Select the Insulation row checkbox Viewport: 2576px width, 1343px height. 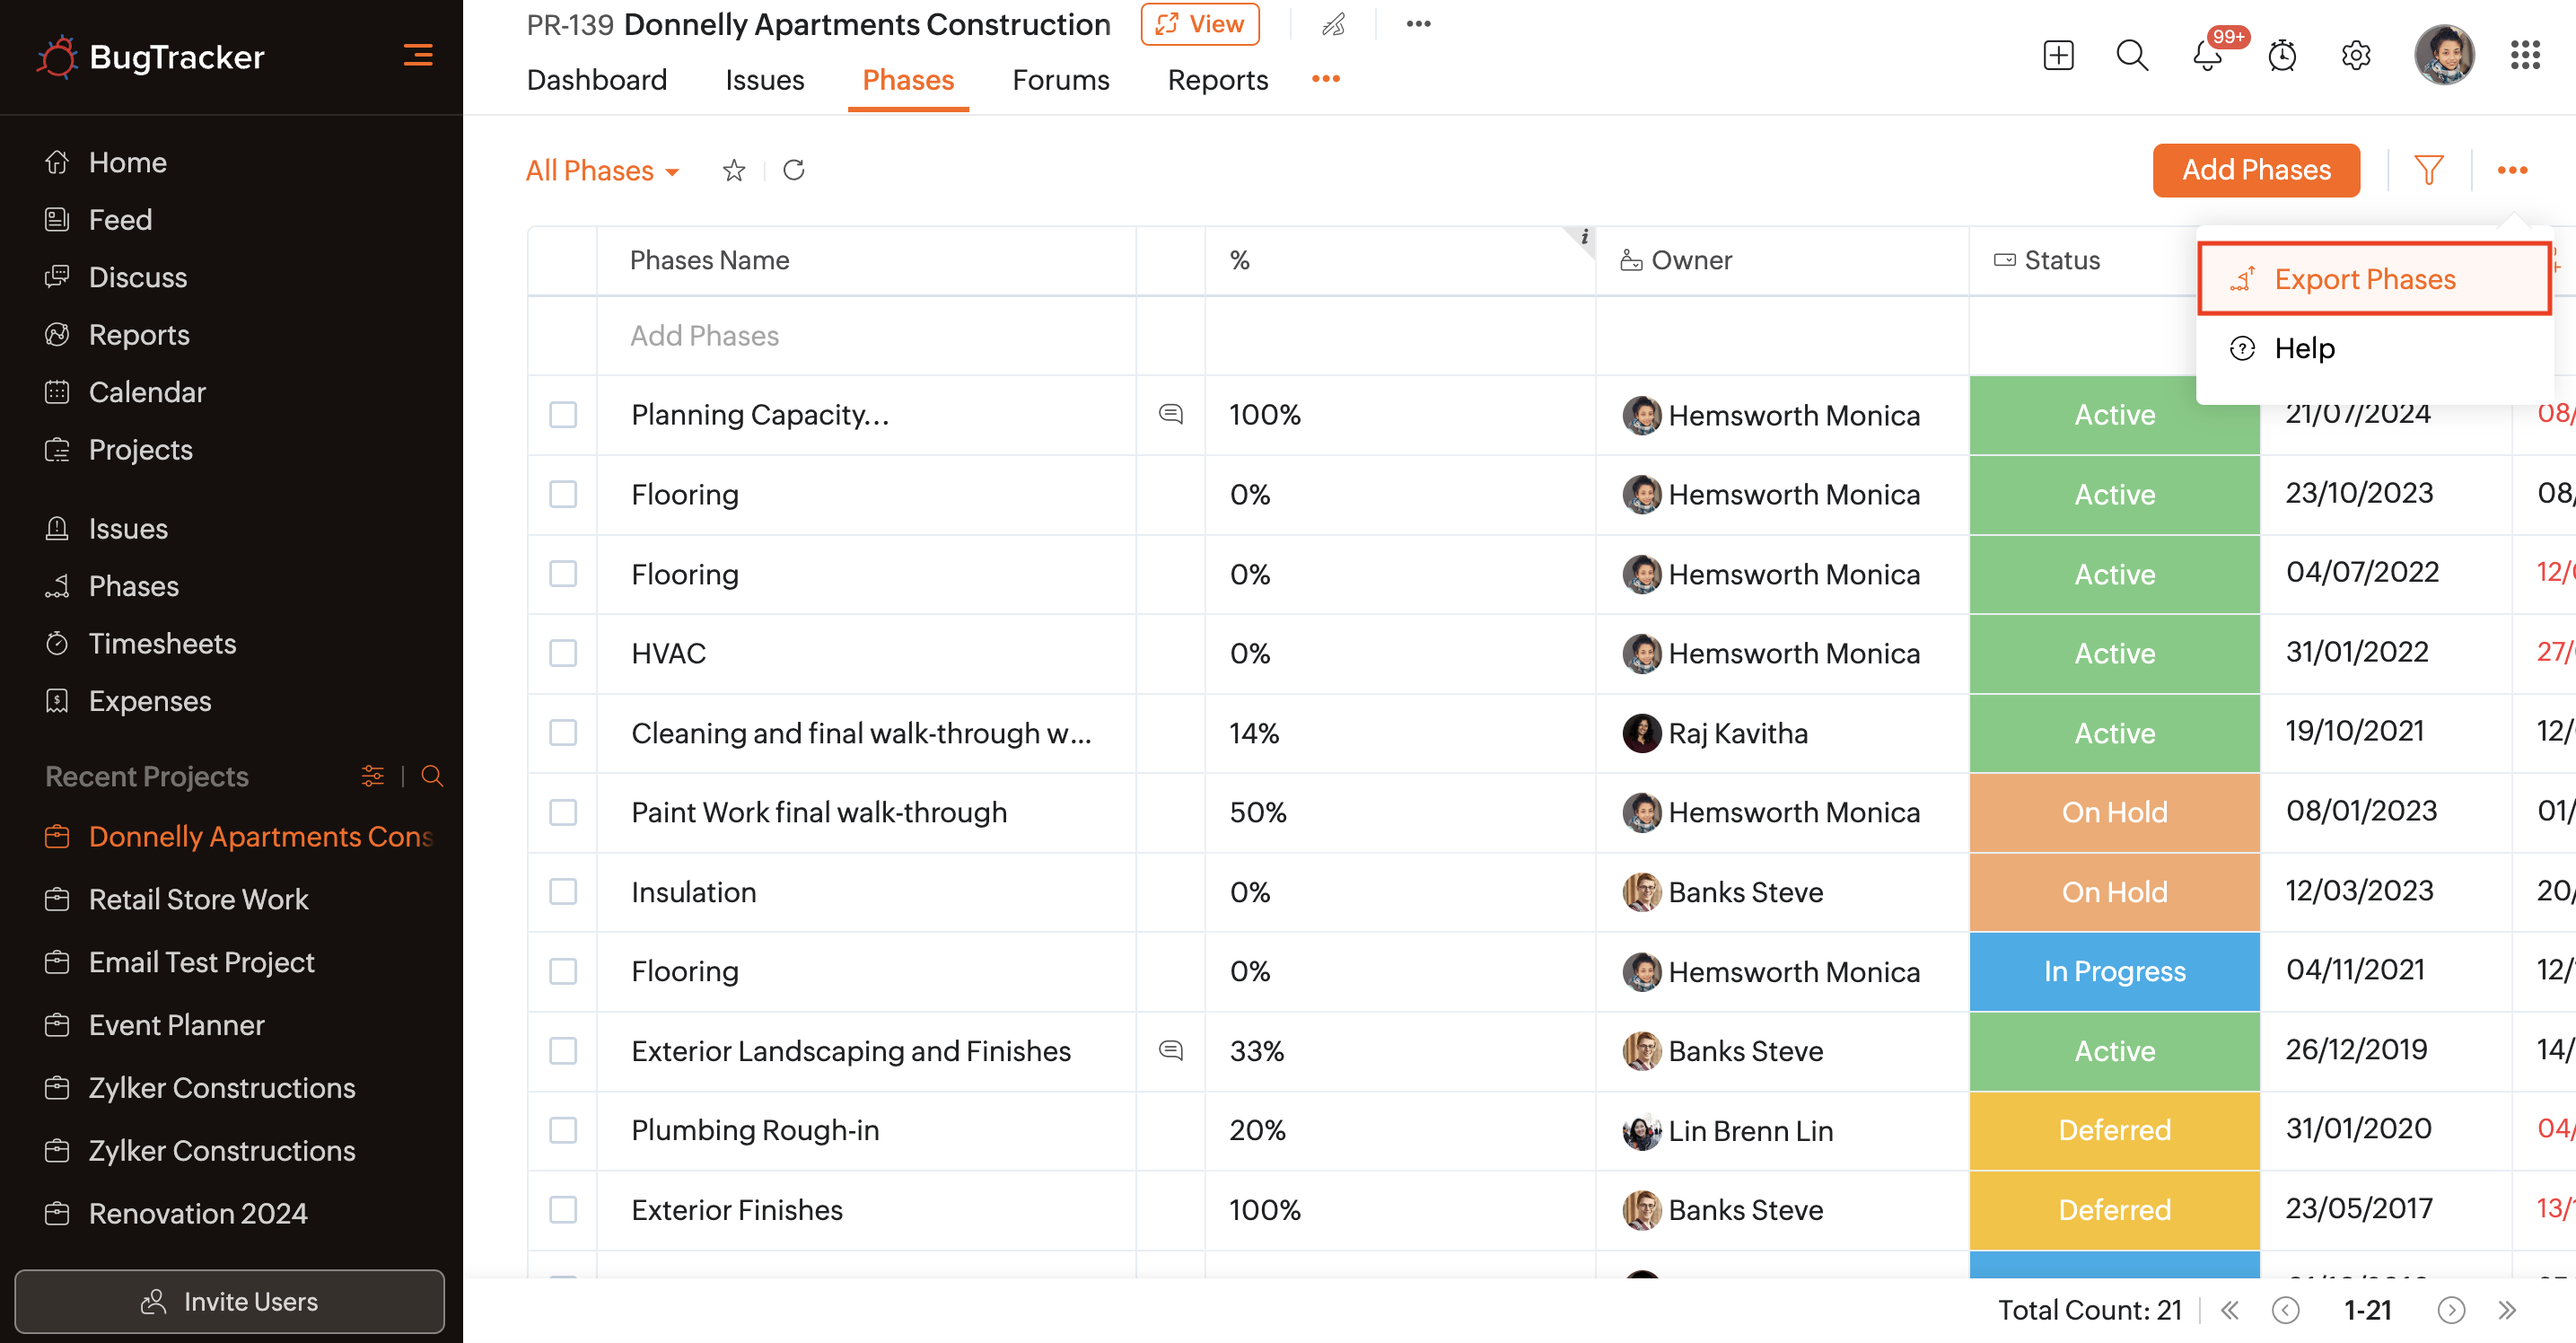click(563, 891)
